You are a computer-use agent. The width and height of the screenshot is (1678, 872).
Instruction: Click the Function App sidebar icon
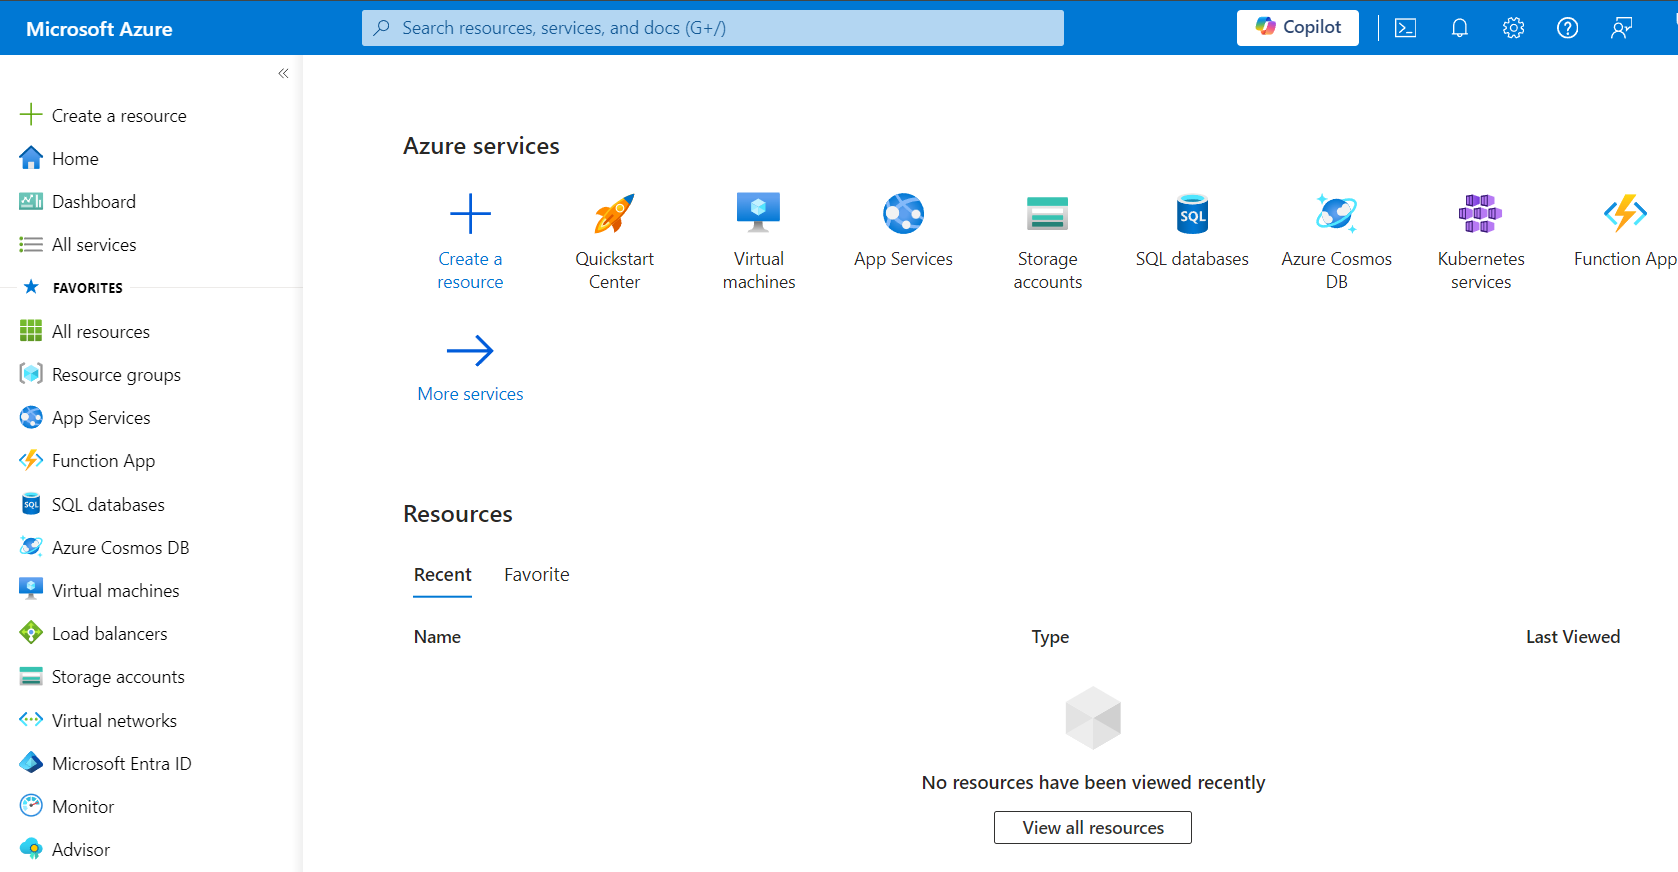coord(31,460)
